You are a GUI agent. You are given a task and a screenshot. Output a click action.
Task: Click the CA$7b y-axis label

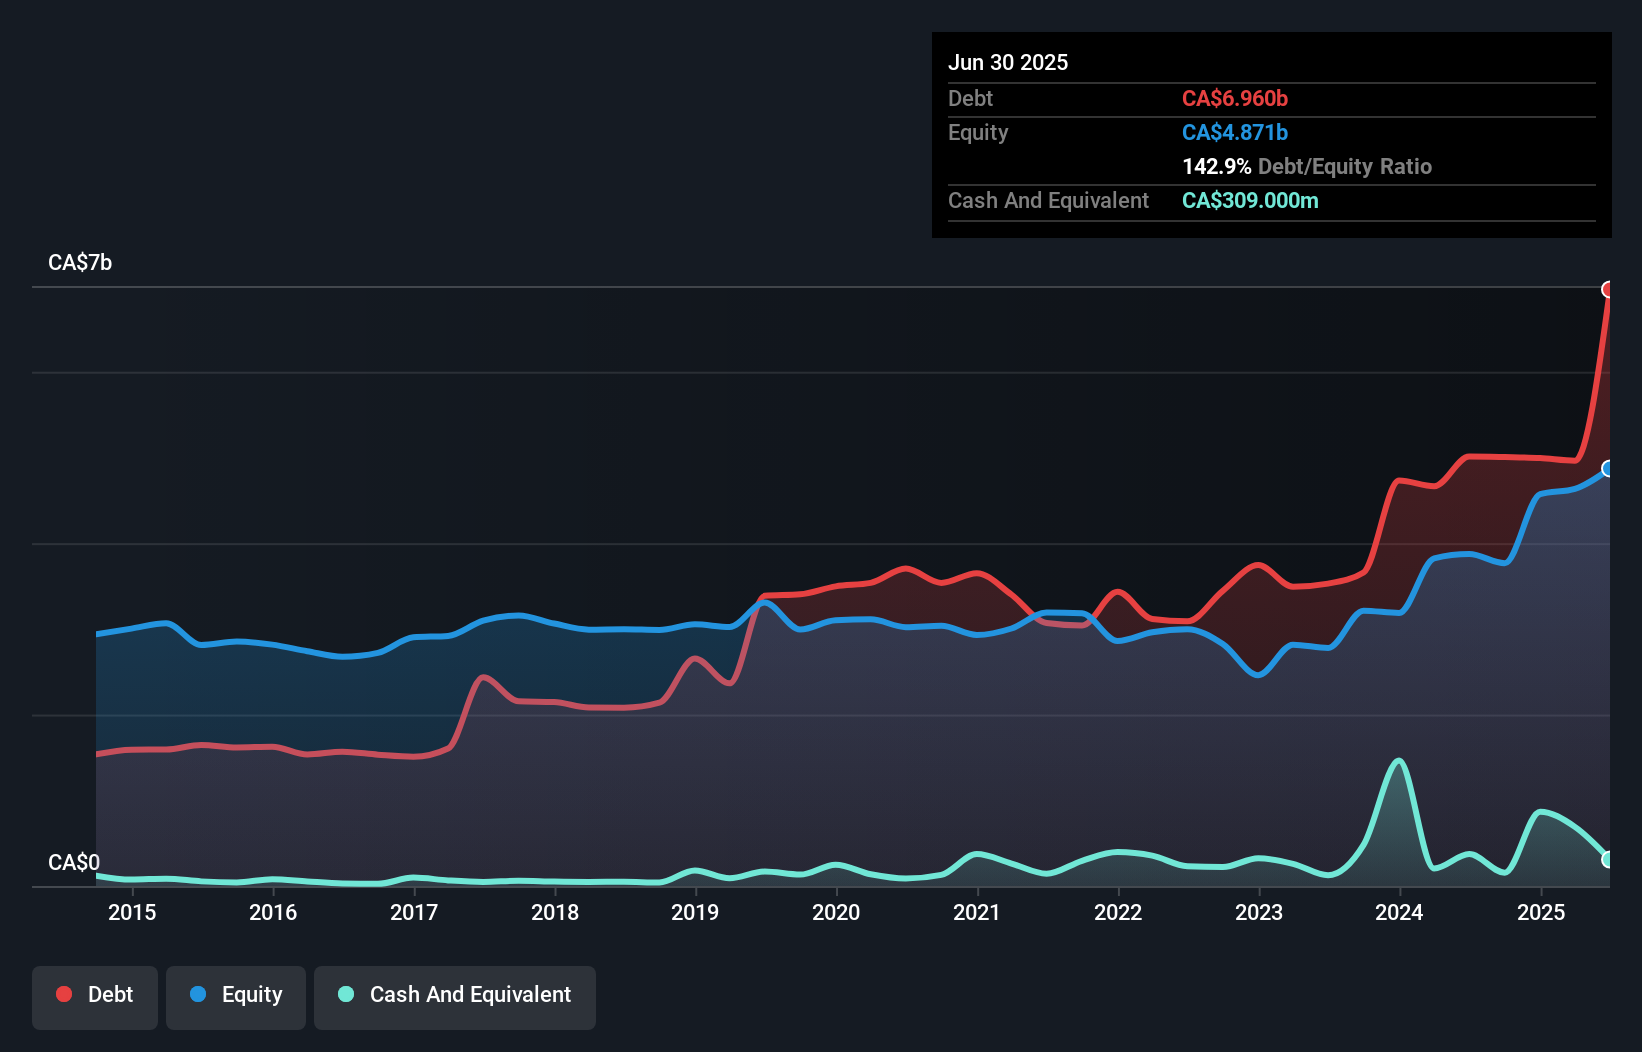[80, 263]
